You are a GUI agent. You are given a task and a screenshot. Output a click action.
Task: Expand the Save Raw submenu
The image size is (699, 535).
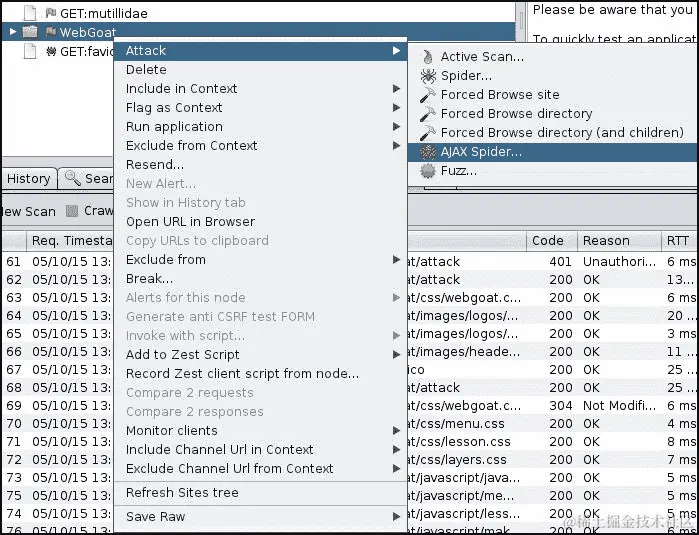(x=396, y=517)
